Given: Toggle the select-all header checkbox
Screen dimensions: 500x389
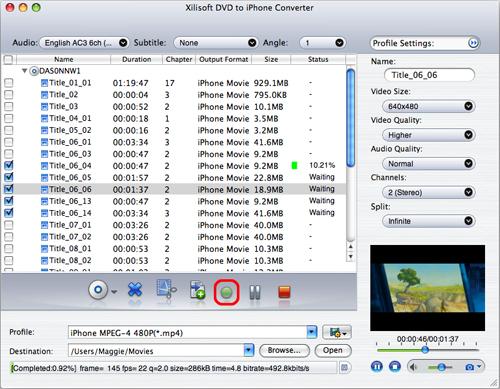Looking at the screenshot, I should pos(8,59).
